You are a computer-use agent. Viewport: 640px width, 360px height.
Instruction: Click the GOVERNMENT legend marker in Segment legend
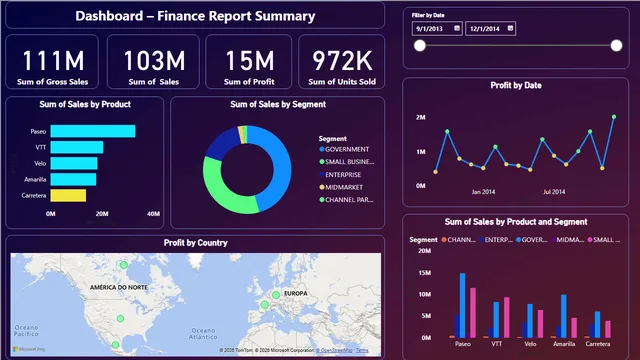[322, 149]
